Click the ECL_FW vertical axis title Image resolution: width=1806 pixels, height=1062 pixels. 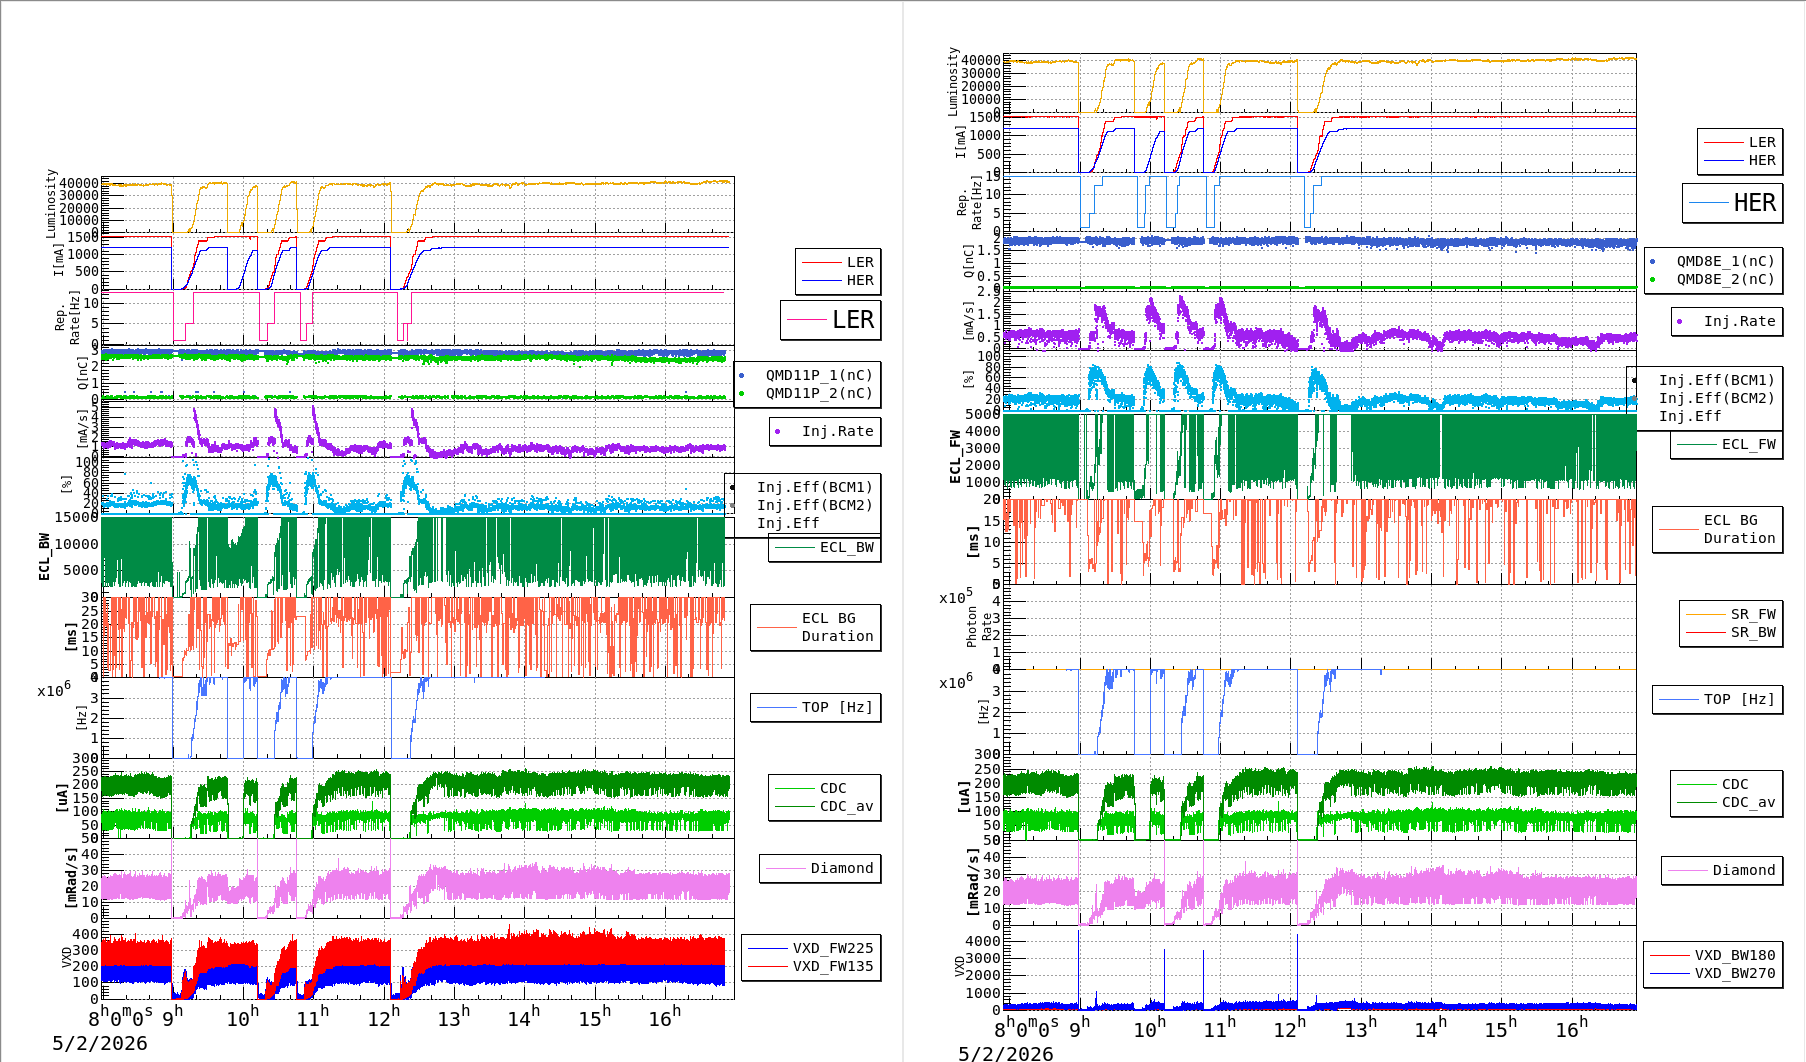point(955,456)
